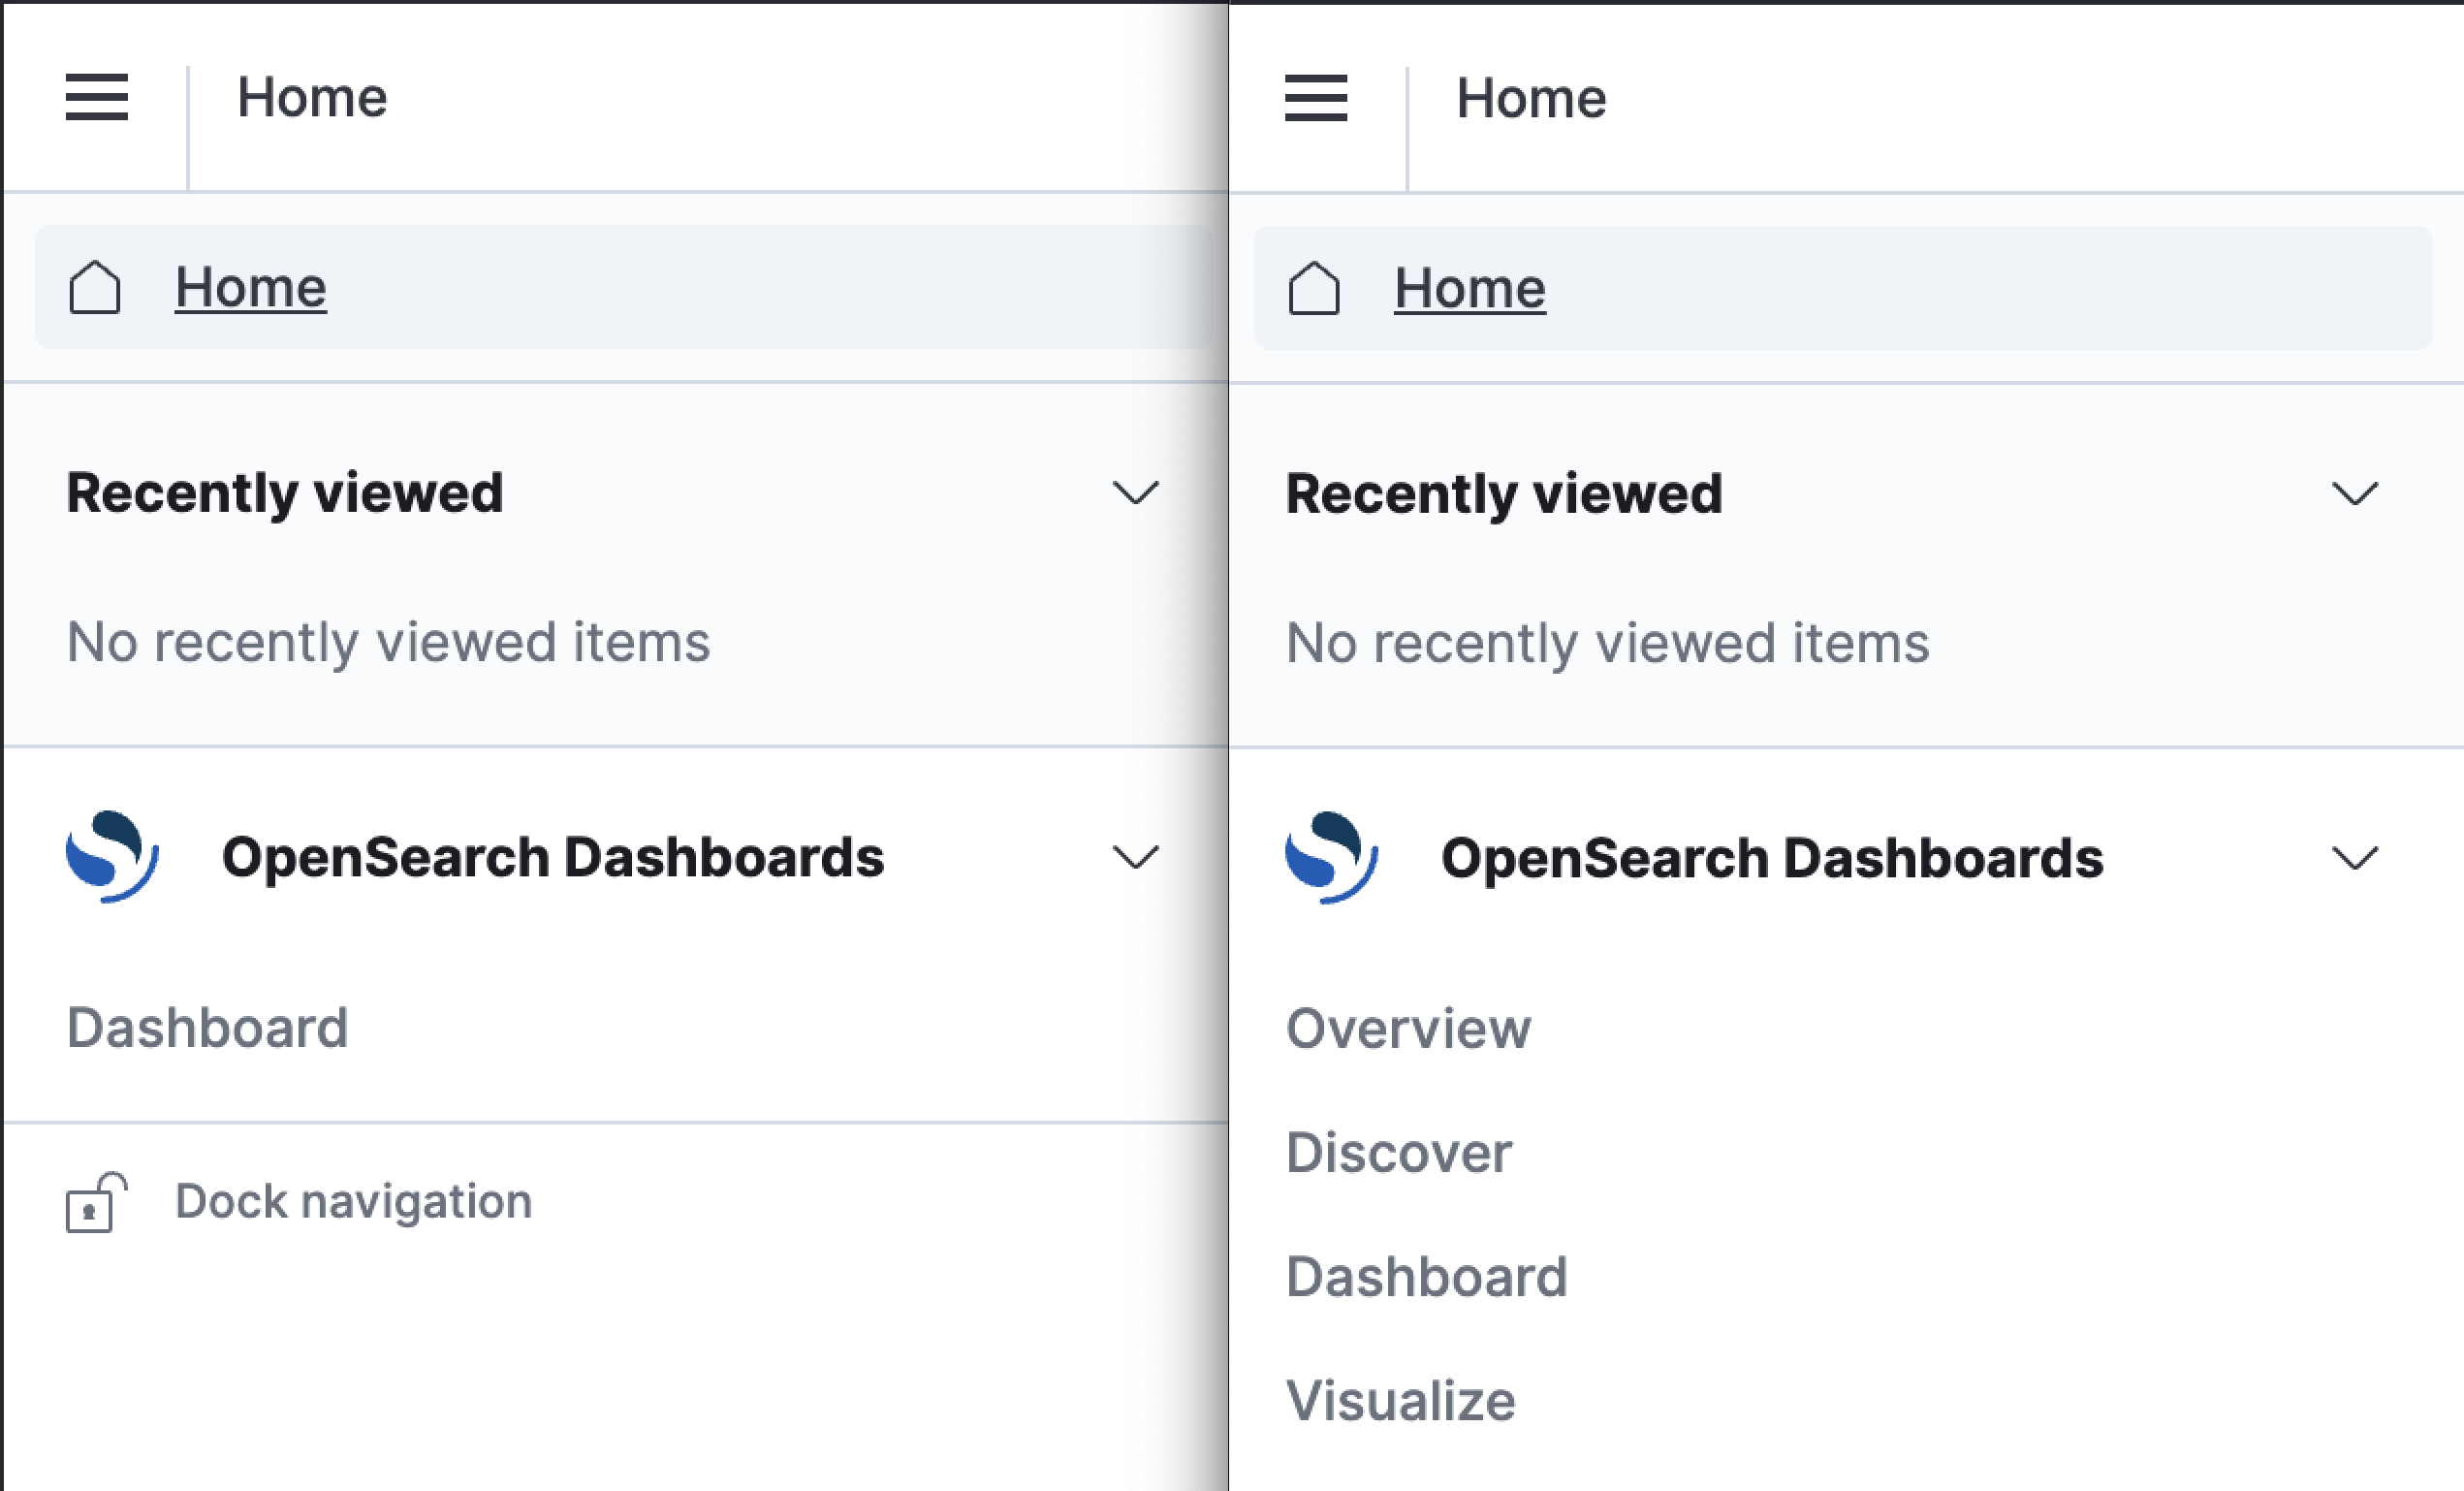Open Dashboard link in left panel

coord(207,1028)
